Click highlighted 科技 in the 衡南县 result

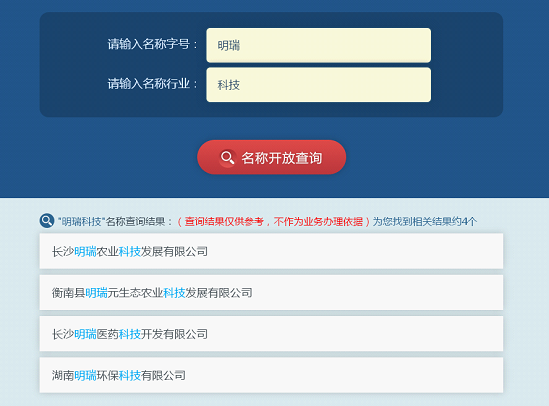[x=174, y=293]
